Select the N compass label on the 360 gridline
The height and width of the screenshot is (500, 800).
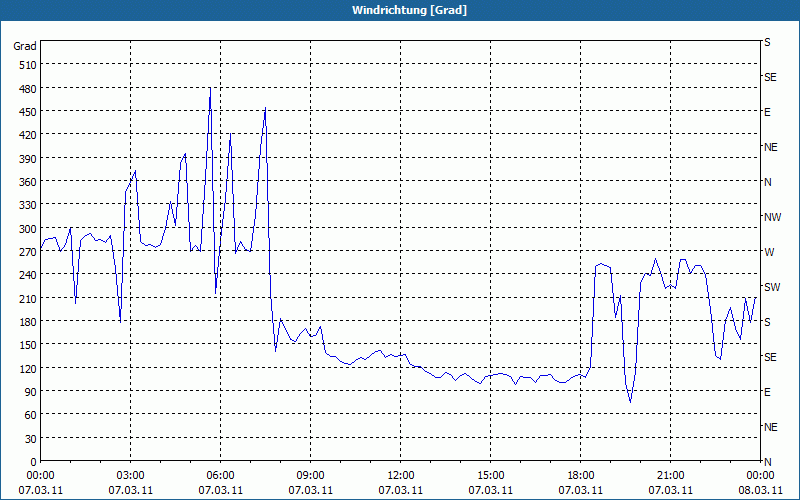[768, 182]
